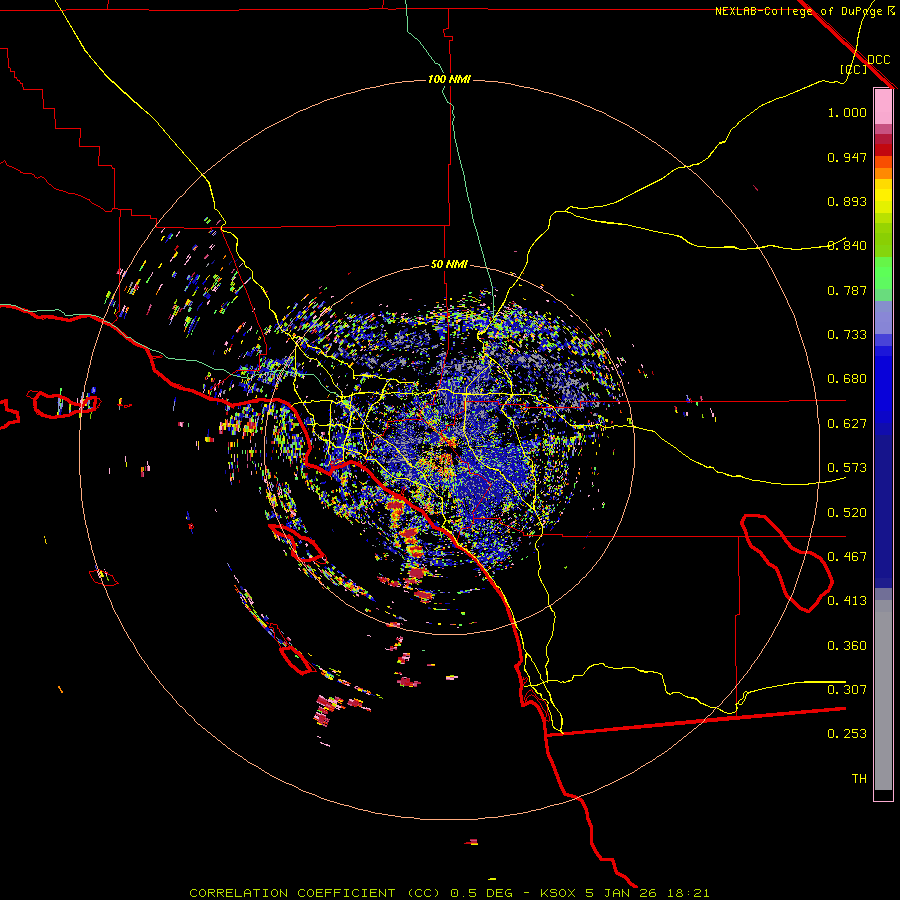Click the 0.307 scale value
Image resolution: width=900 pixels, height=900 pixels.
[x=847, y=690]
